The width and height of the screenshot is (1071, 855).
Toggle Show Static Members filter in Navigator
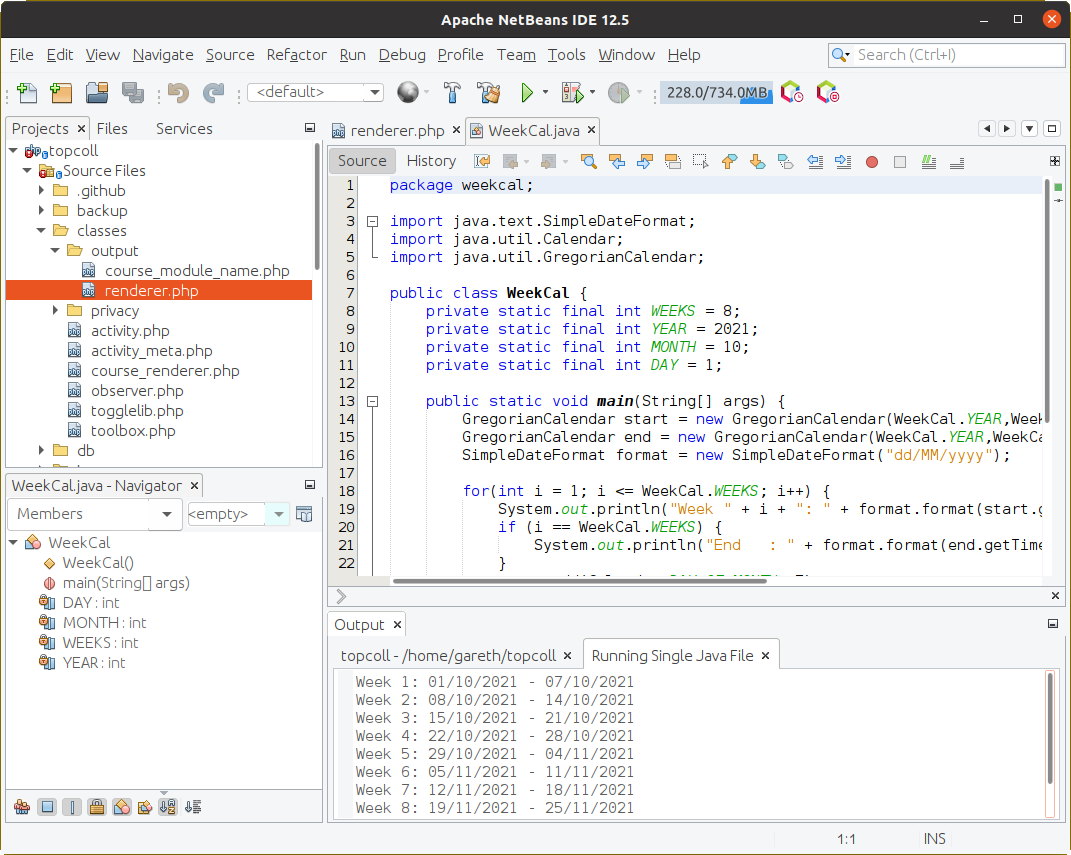coord(72,807)
